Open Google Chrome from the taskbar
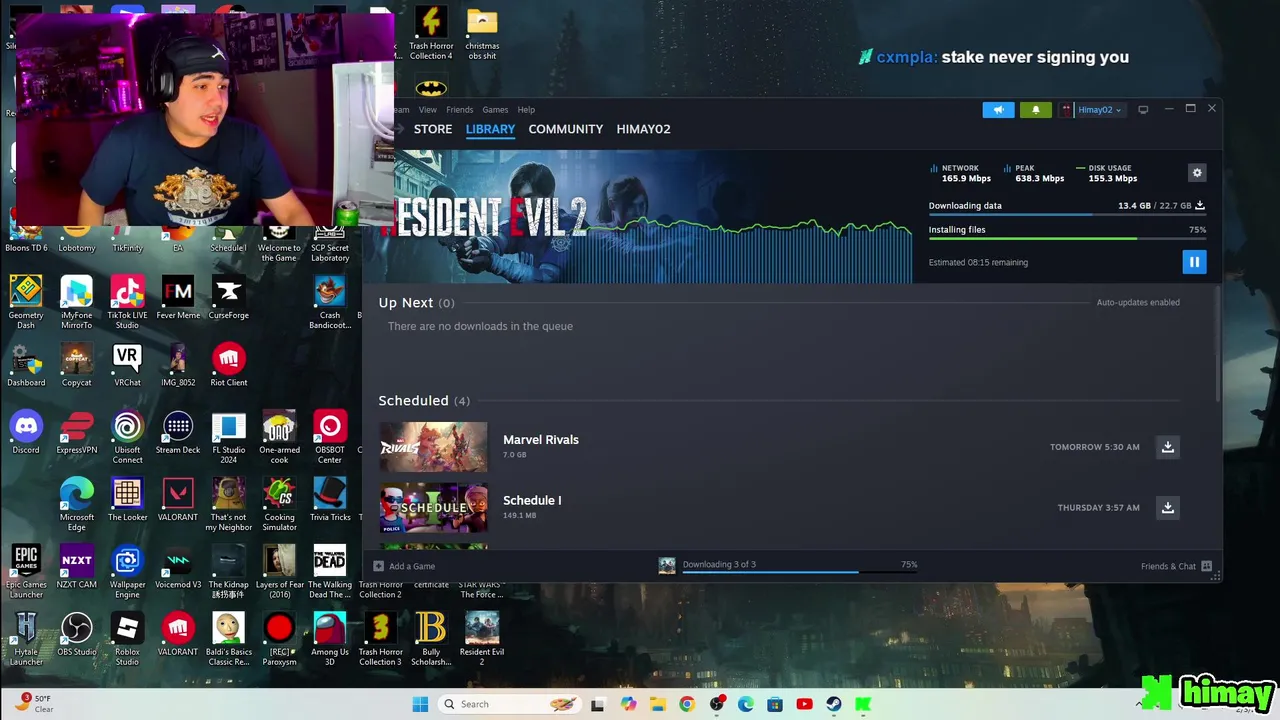Viewport: 1280px width, 720px height. 687,704
